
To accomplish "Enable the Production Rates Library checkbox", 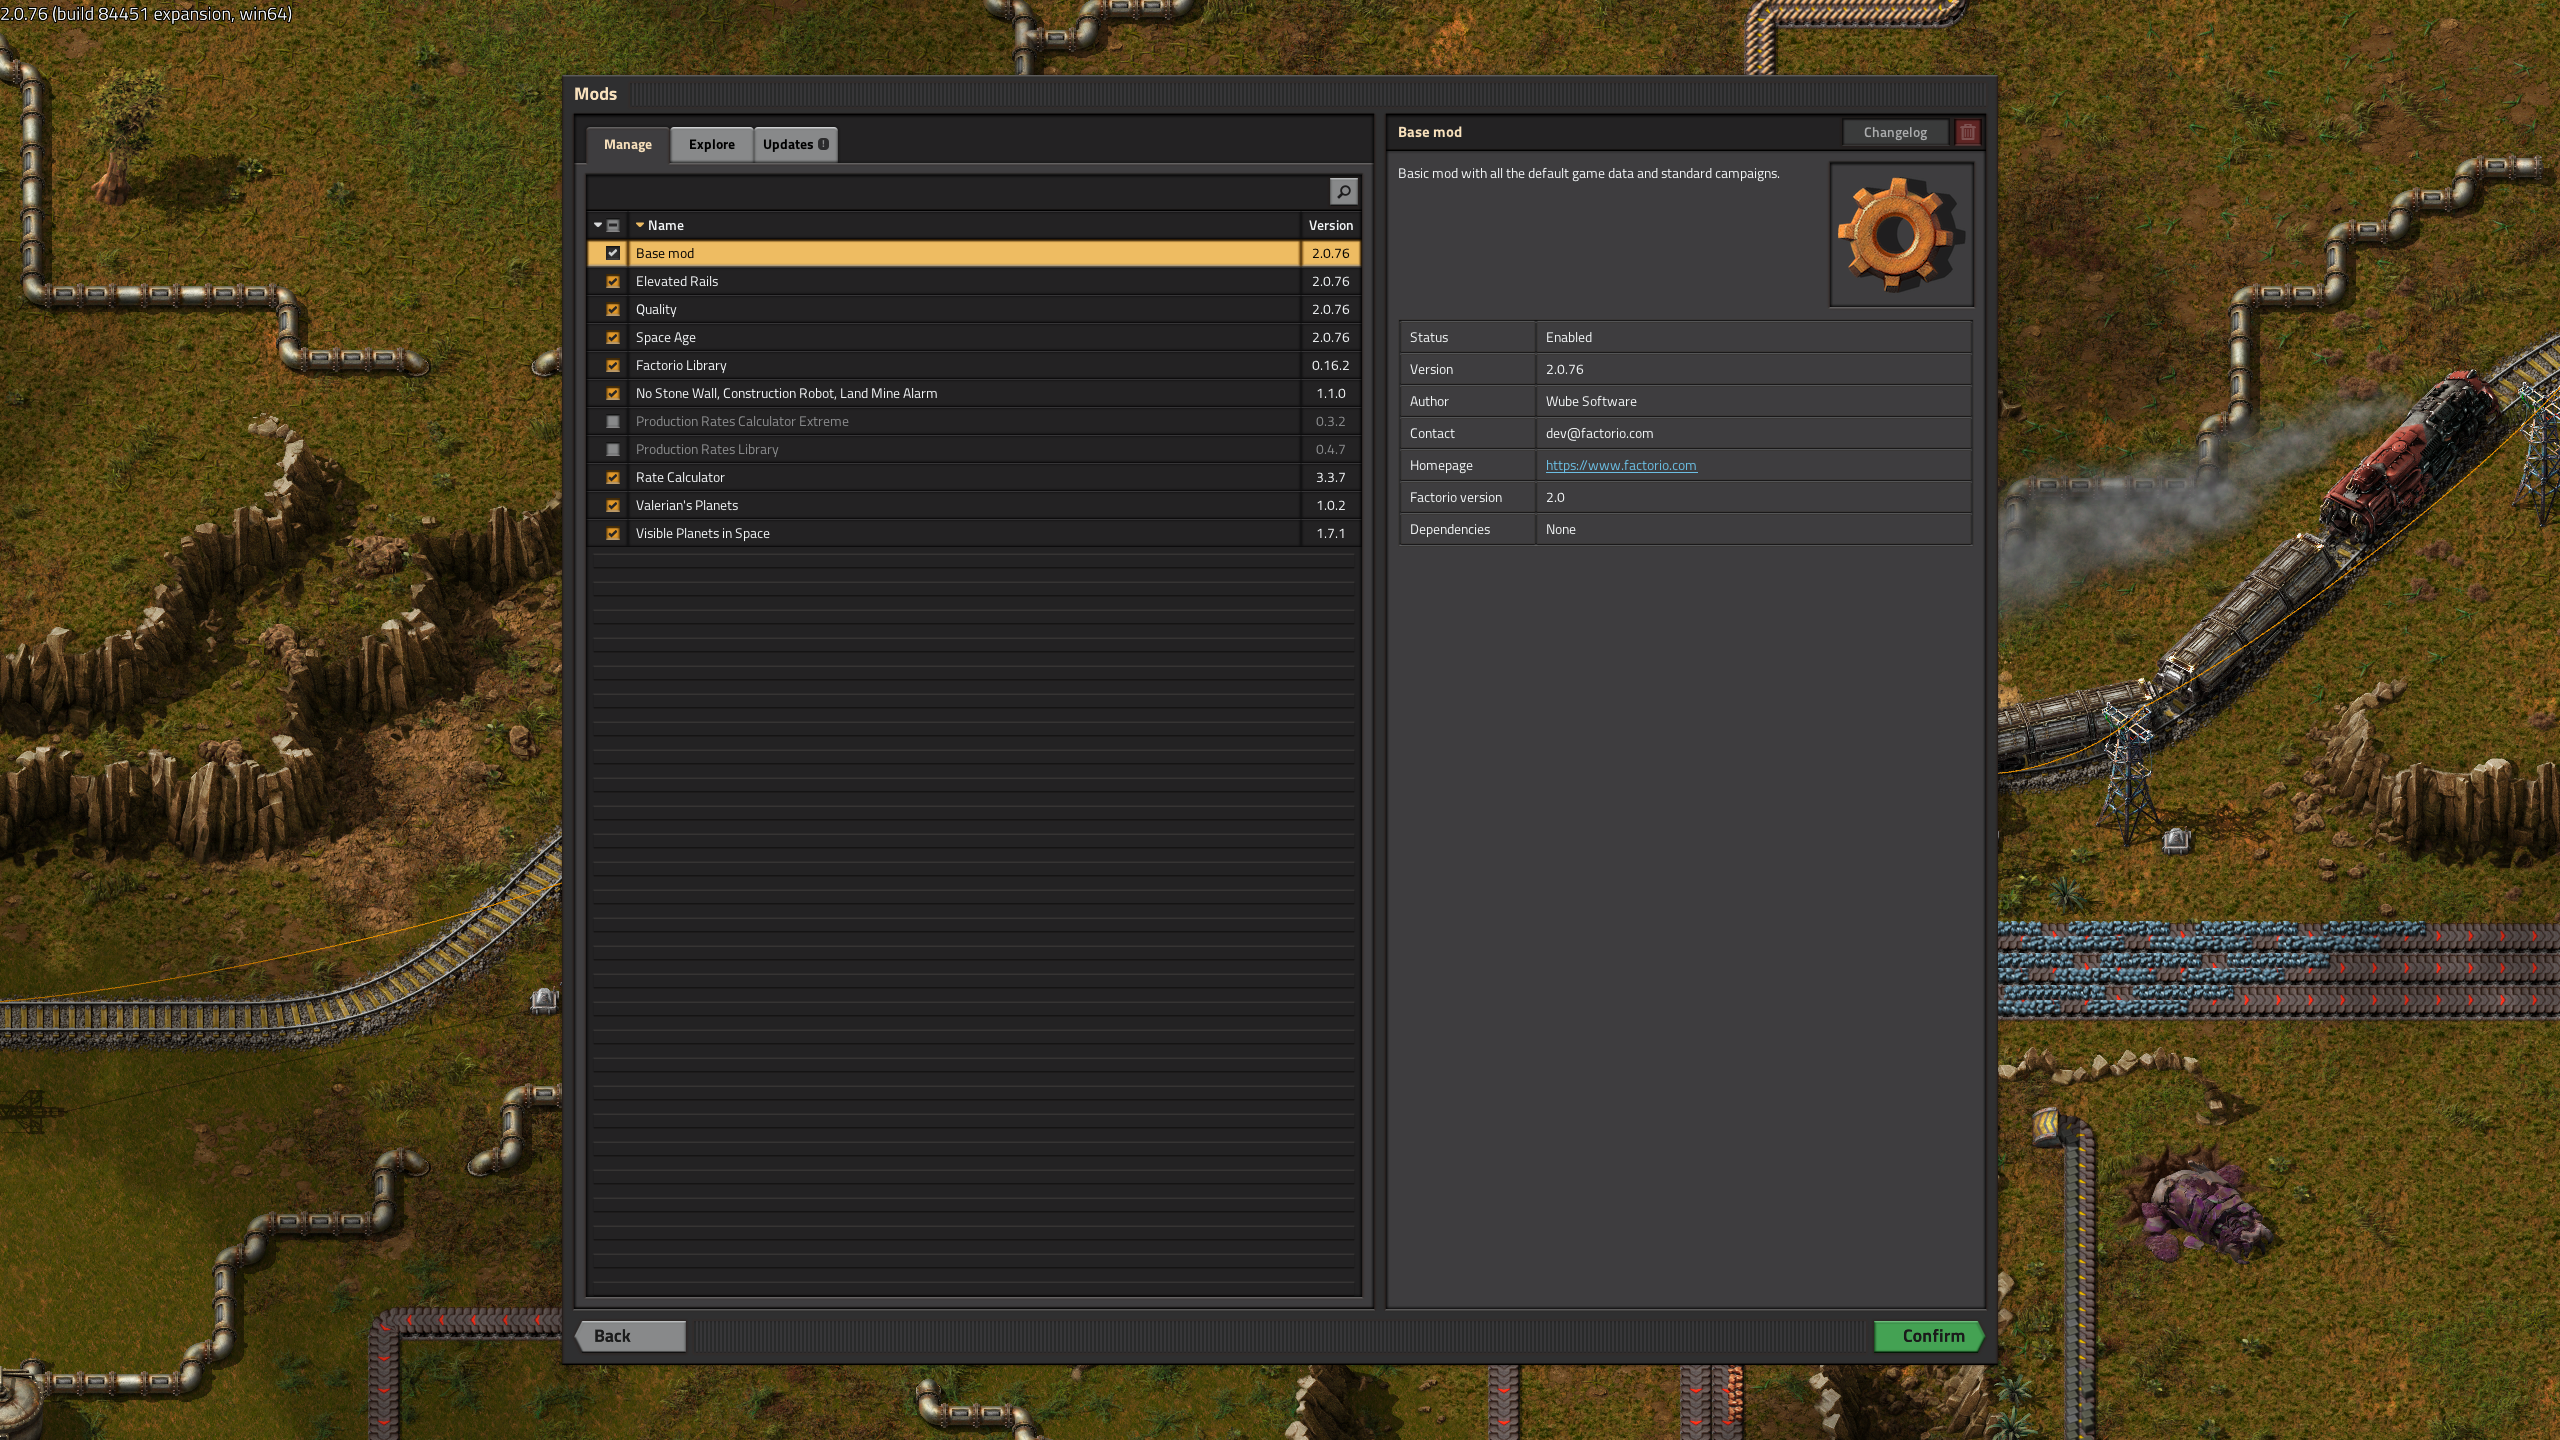I will (x=613, y=449).
